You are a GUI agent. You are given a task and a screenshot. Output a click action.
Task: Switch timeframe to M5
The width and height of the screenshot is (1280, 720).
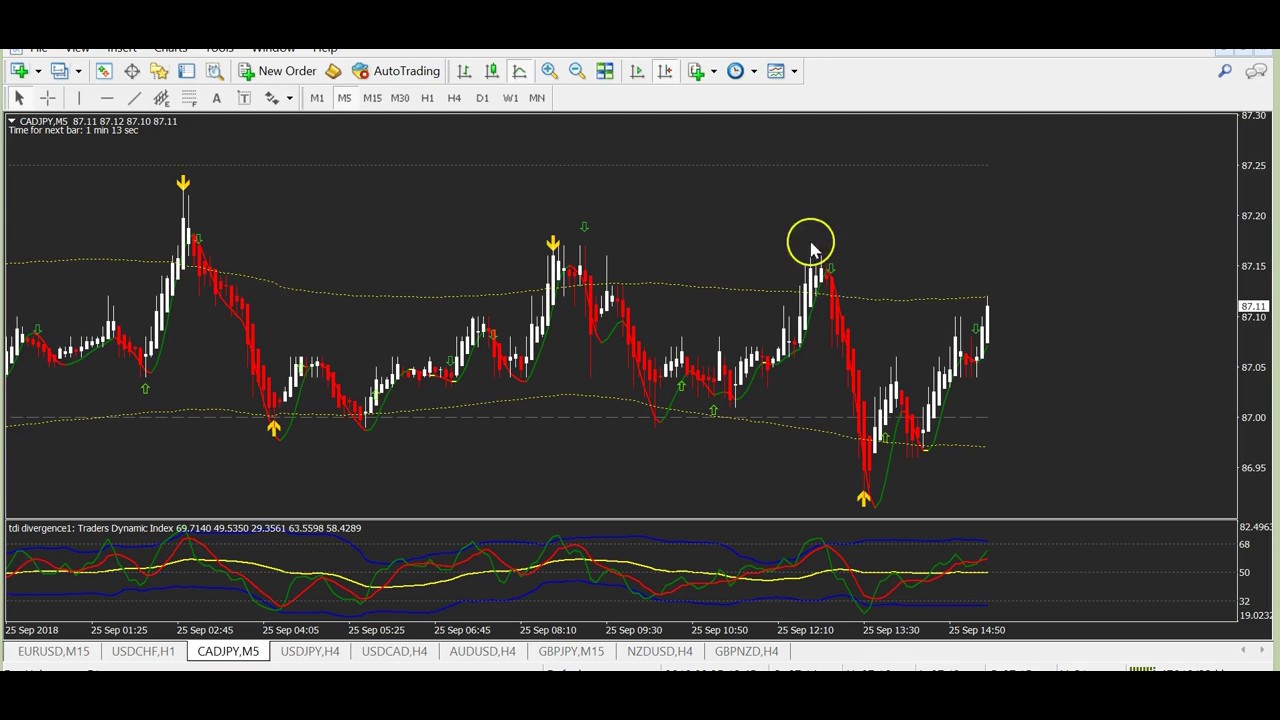click(344, 98)
